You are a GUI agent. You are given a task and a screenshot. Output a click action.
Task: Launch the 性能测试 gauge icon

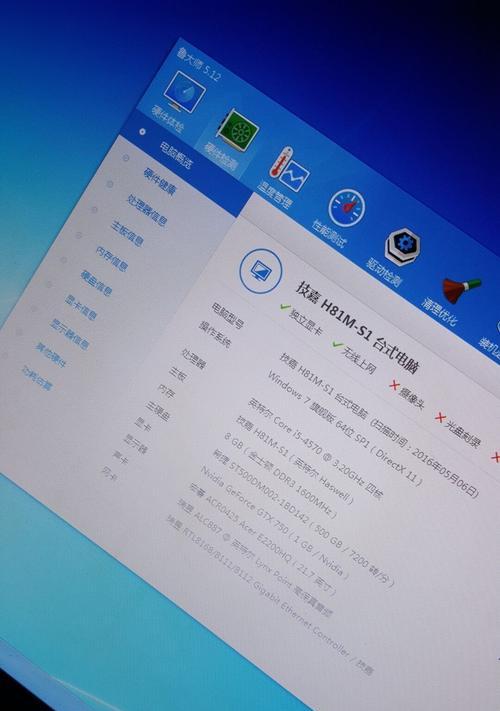point(346,208)
